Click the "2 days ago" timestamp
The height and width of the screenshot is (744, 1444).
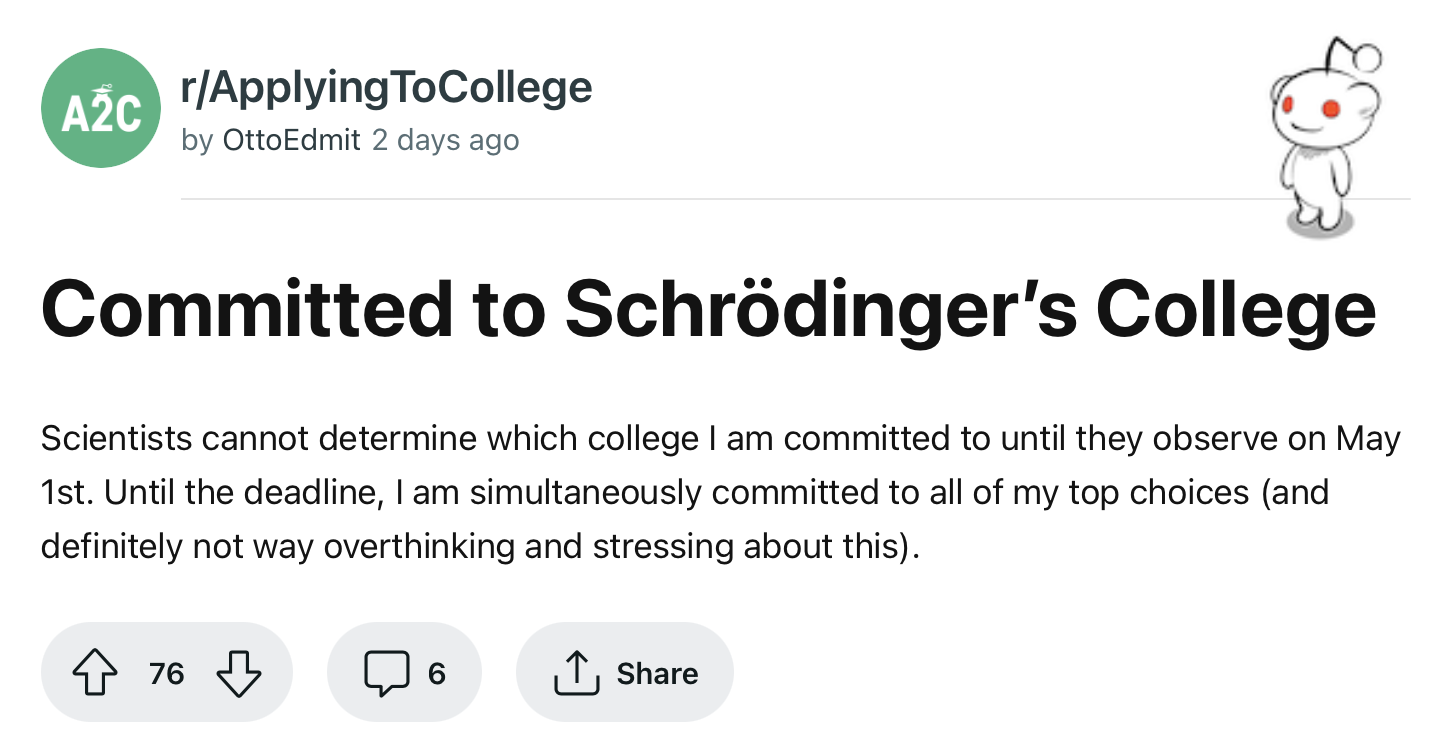click(x=445, y=140)
